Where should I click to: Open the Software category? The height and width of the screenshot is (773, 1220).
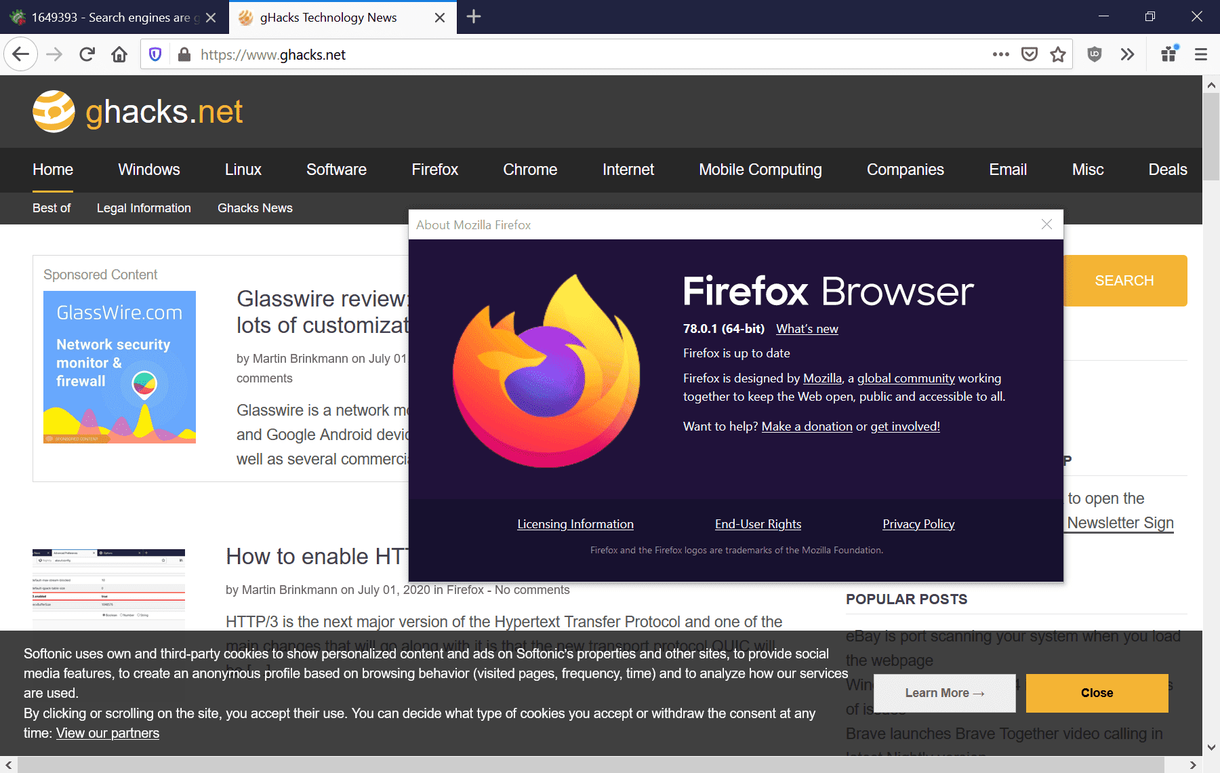pyautogui.click(x=336, y=169)
